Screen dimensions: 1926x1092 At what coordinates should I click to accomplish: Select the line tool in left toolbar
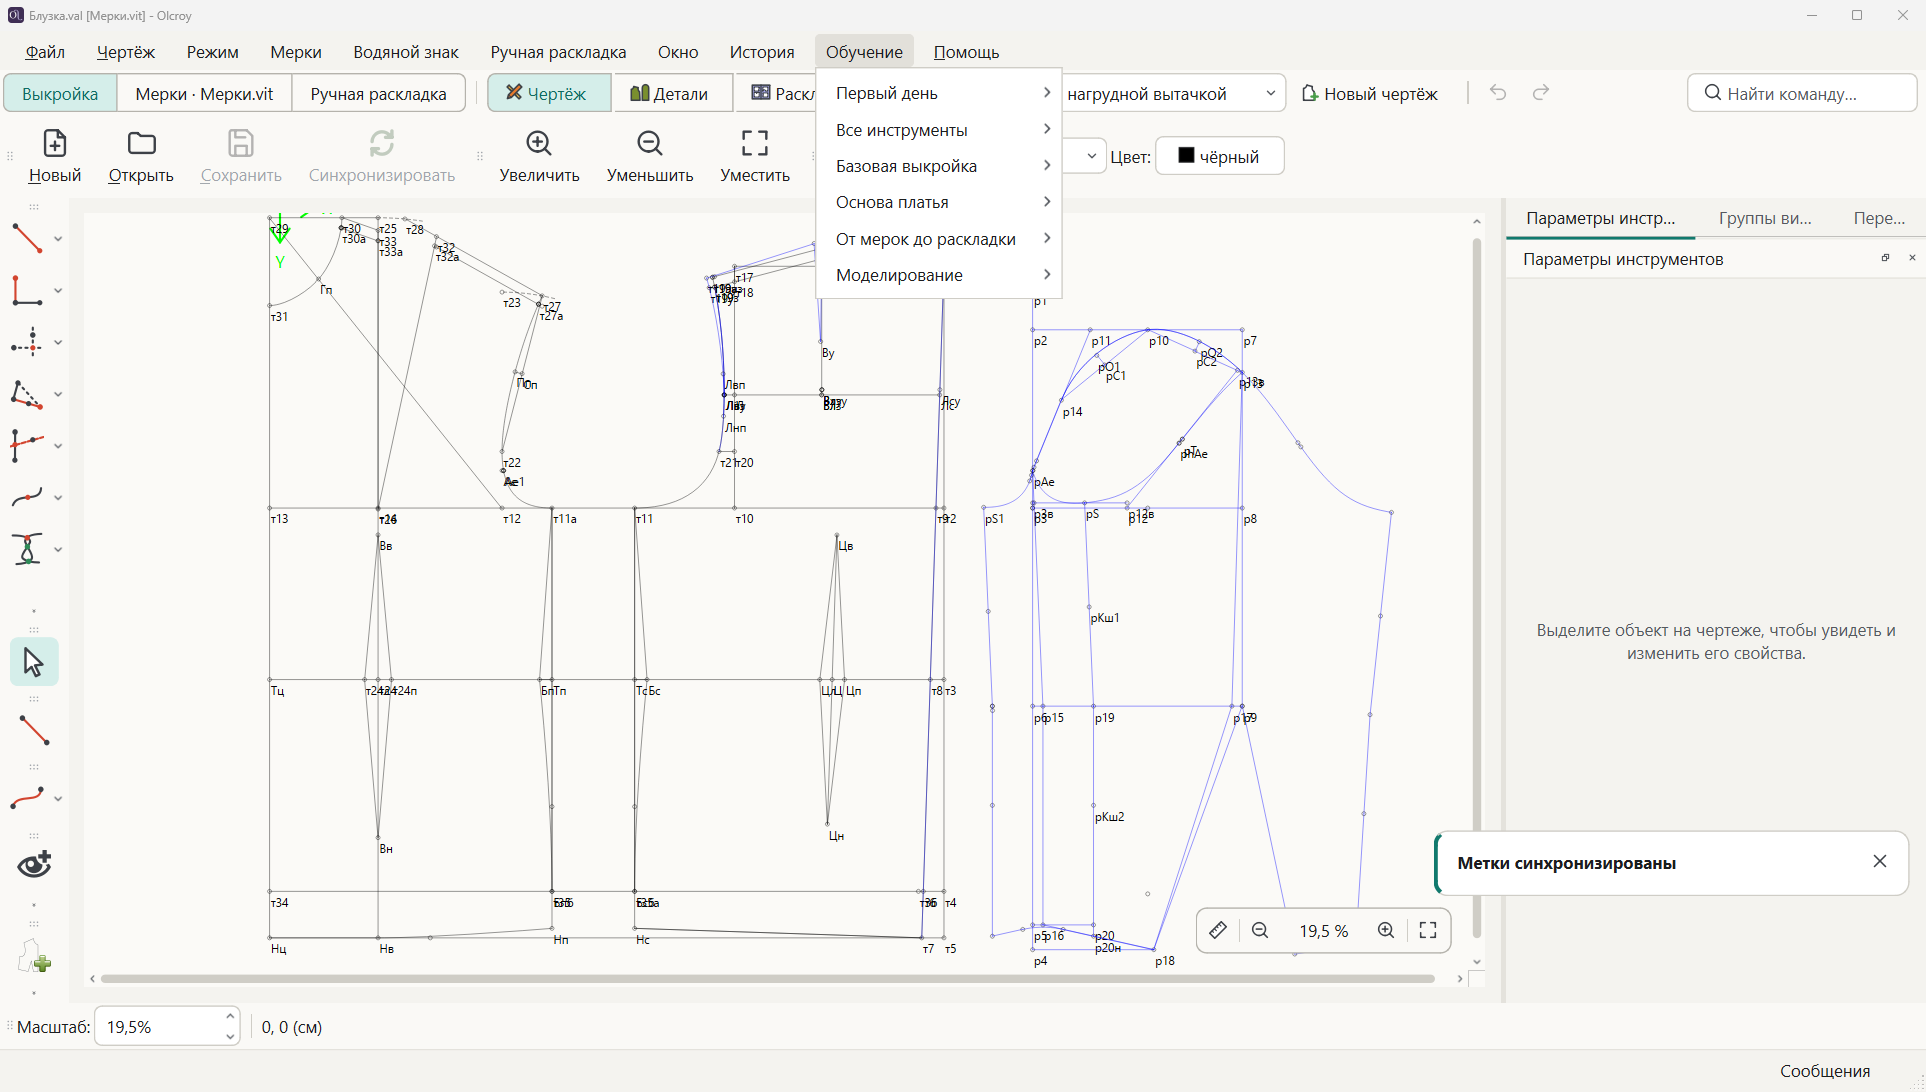pyautogui.click(x=27, y=238)
